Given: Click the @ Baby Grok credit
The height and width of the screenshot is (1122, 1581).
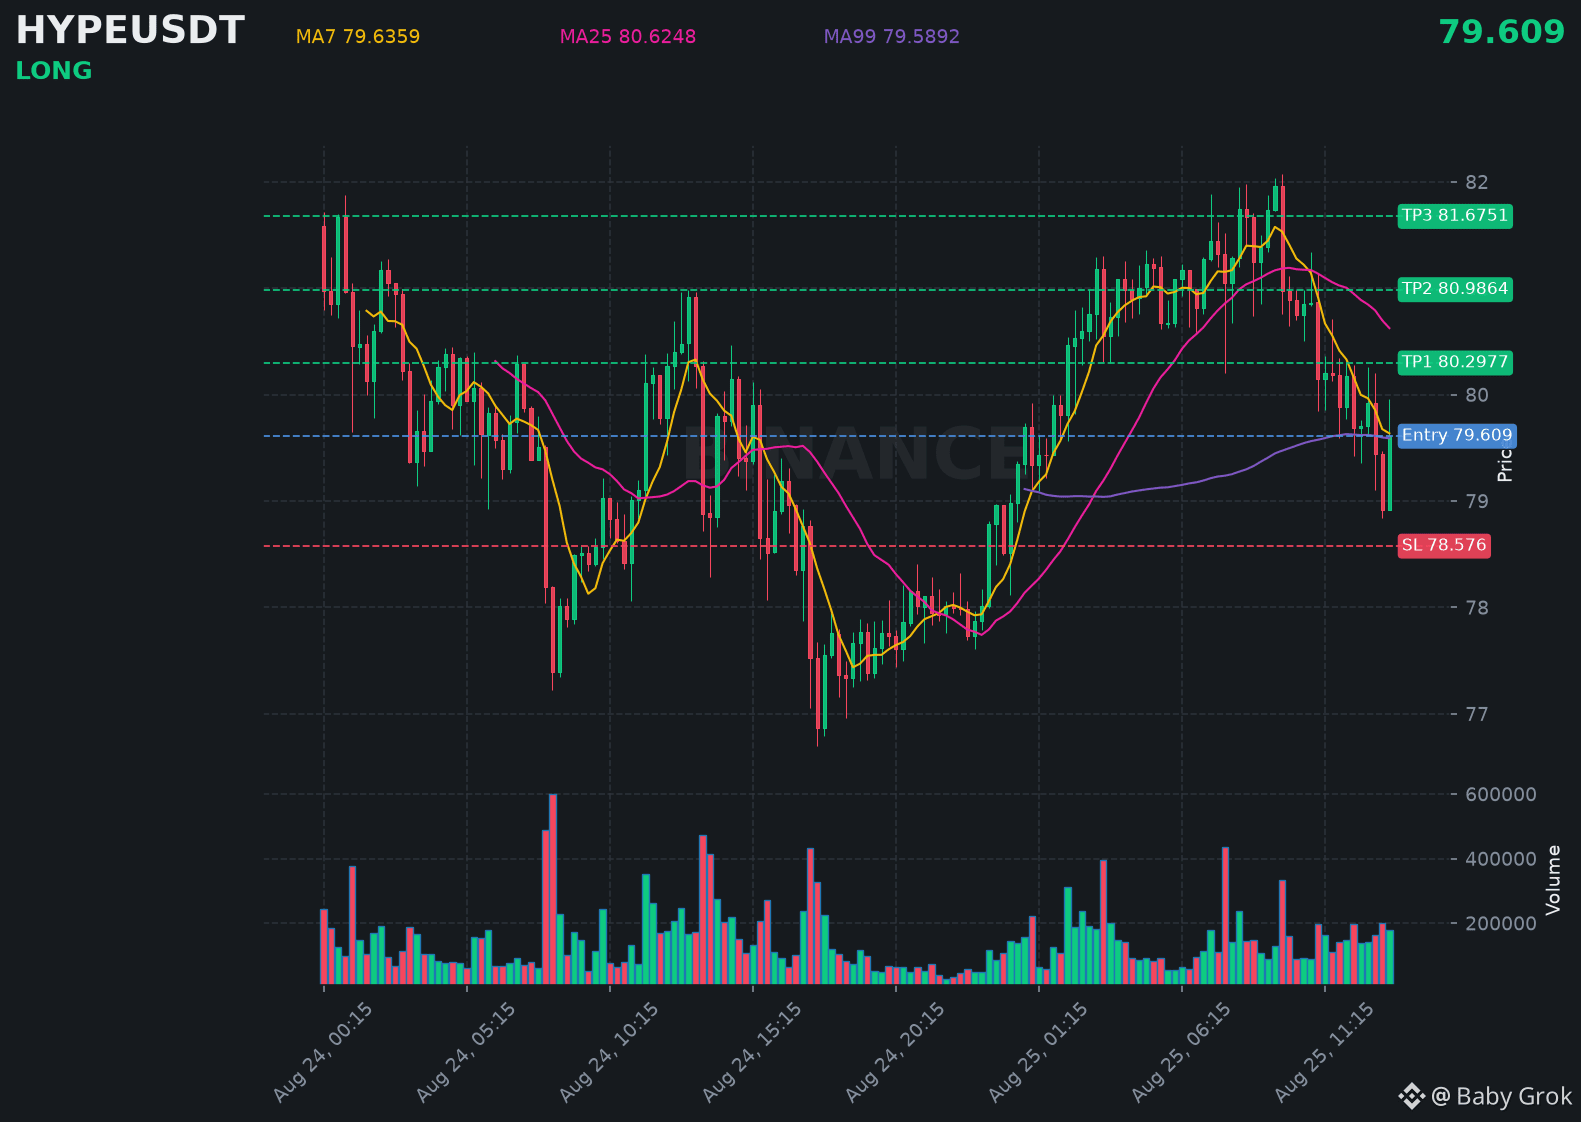Looking at the screenshot, I should [1502, 1097].
